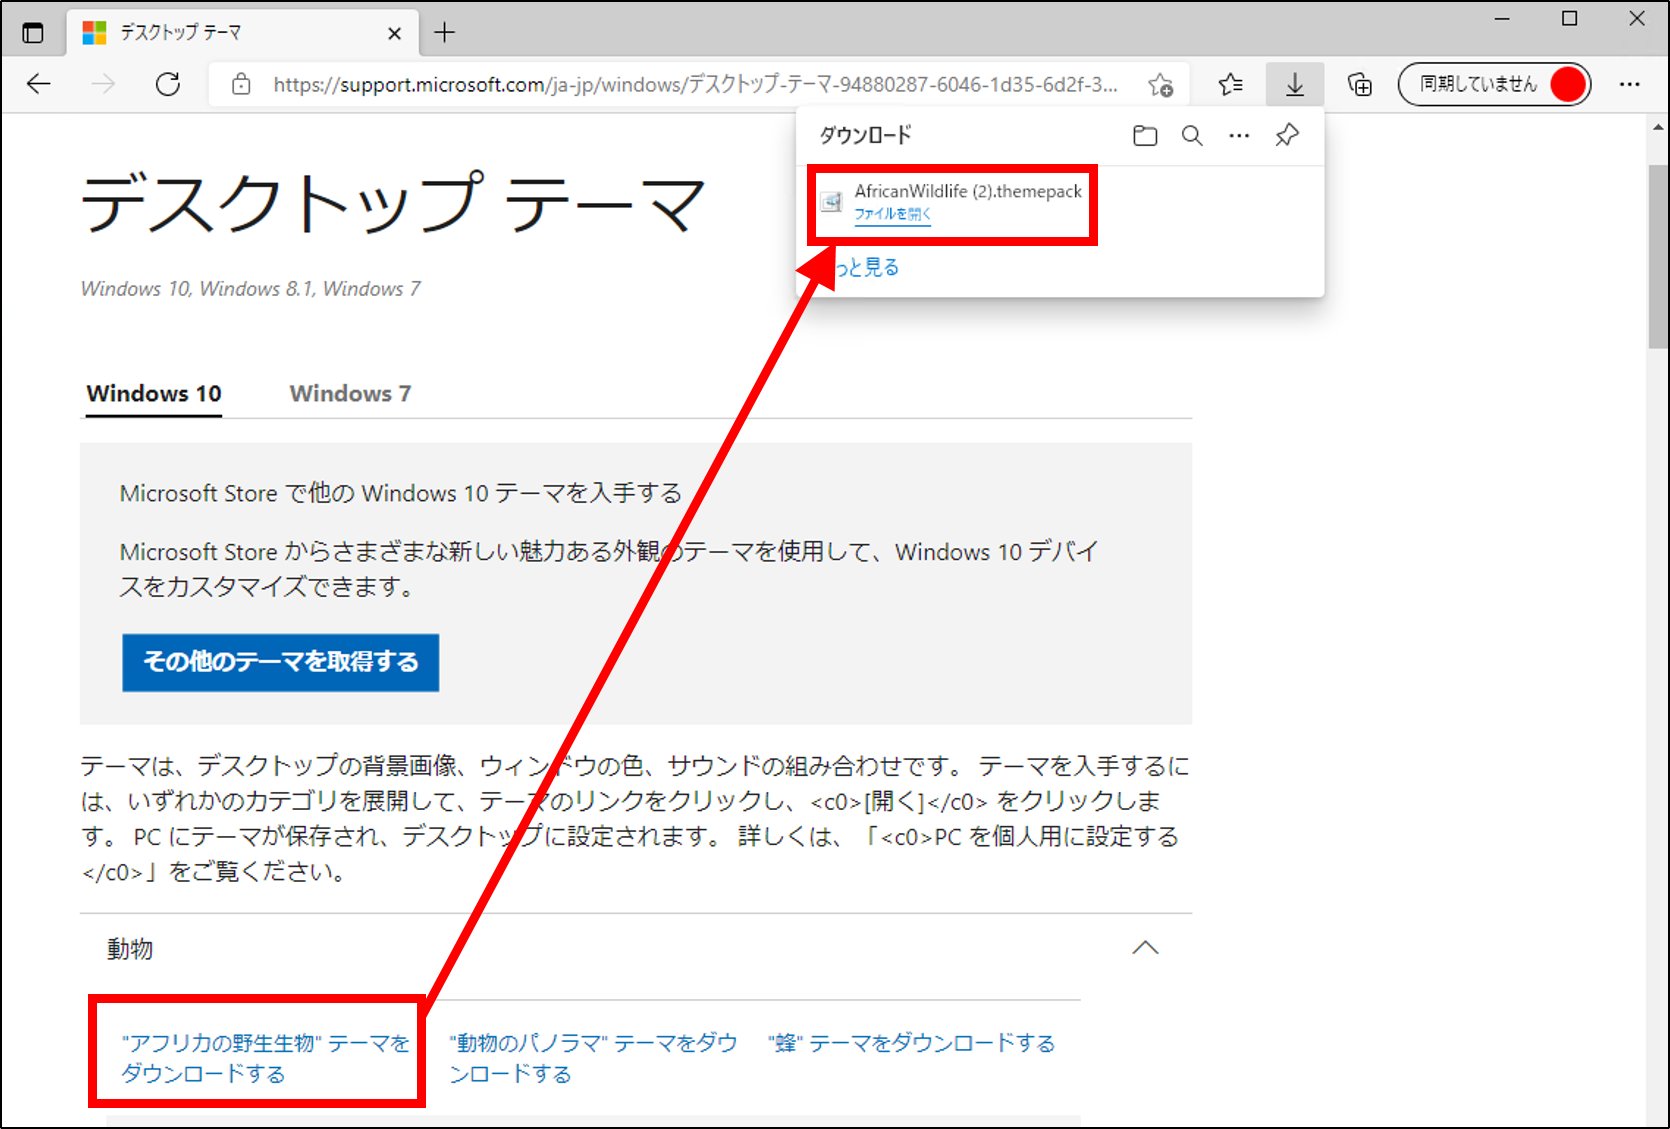This screenshot has height=1129, width=1670.
Task: Click the ダウンロード panel title
Action: (865, 135)
